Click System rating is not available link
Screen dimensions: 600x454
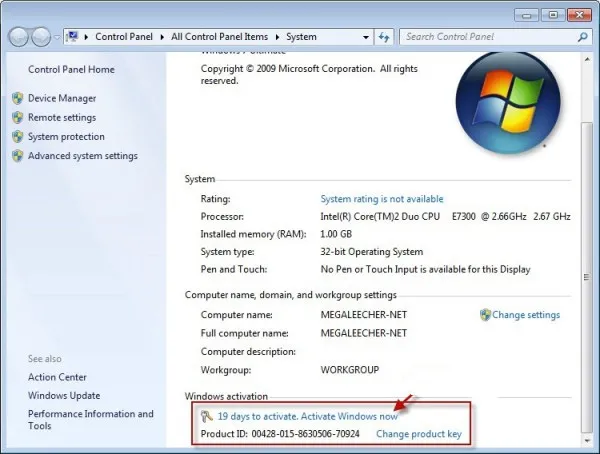click(382, 199)
